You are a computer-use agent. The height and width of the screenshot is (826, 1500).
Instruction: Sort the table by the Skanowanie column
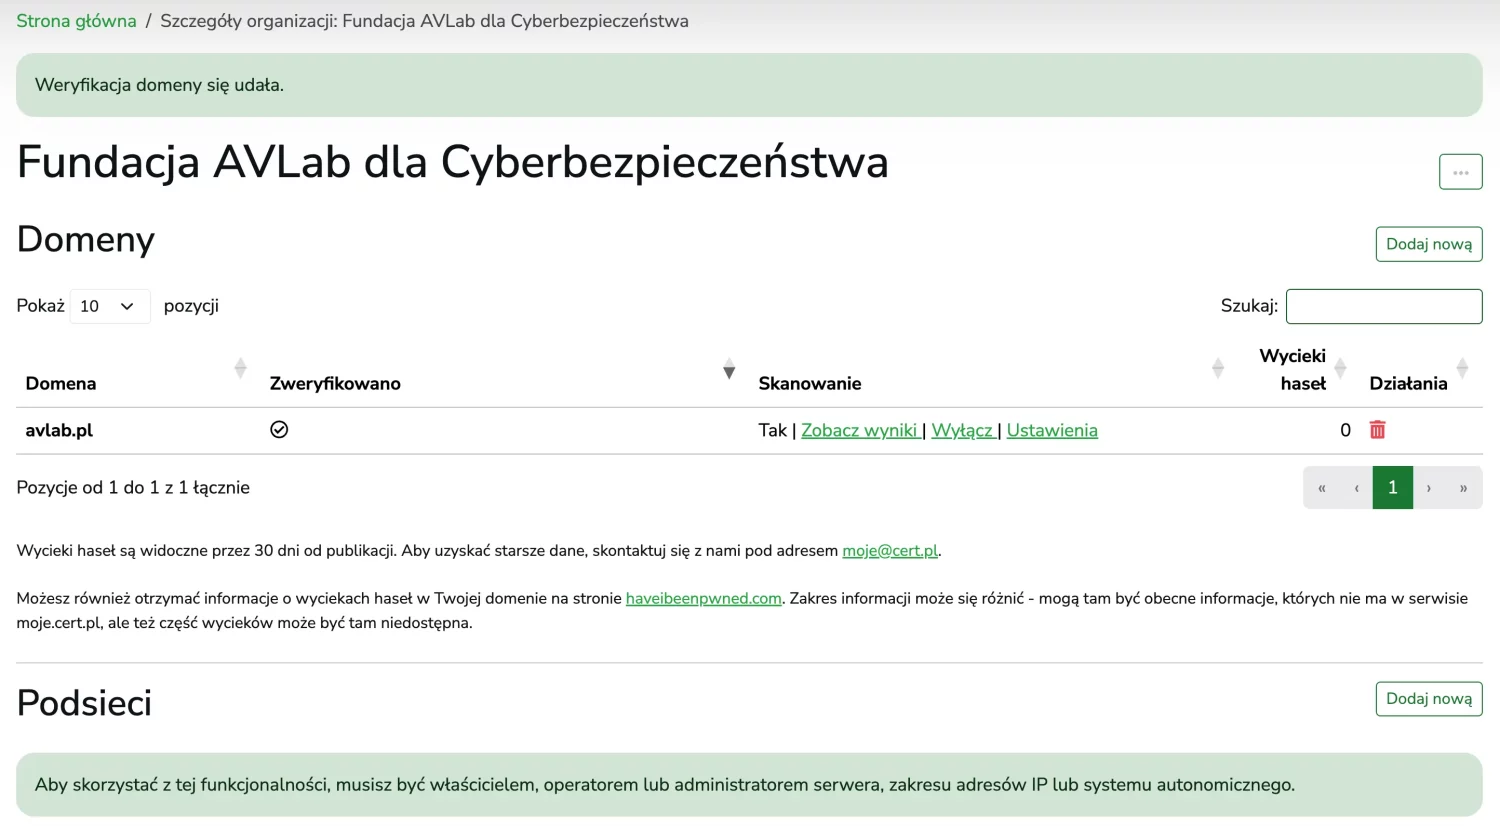pyautogui.click(x=1218, y=368)
